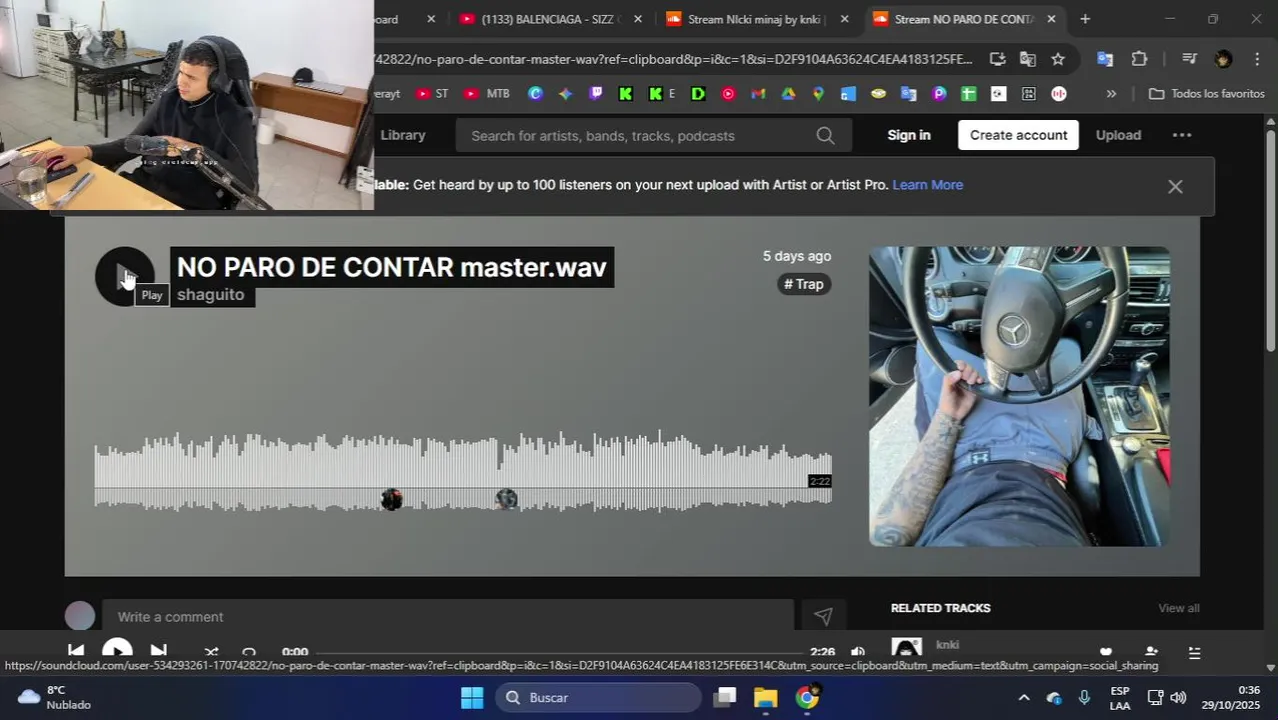Click the Sign in button
This screenshot has height=720, width=1278.
coord(909,135)
